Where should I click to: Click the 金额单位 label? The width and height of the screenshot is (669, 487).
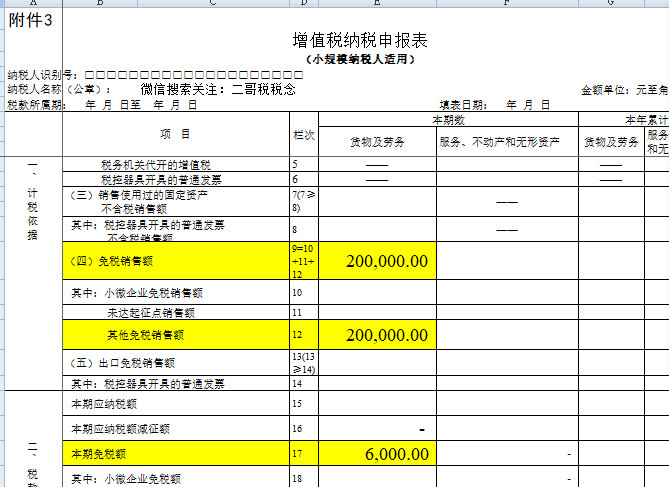pyautogui.click(x=624, y=90)
